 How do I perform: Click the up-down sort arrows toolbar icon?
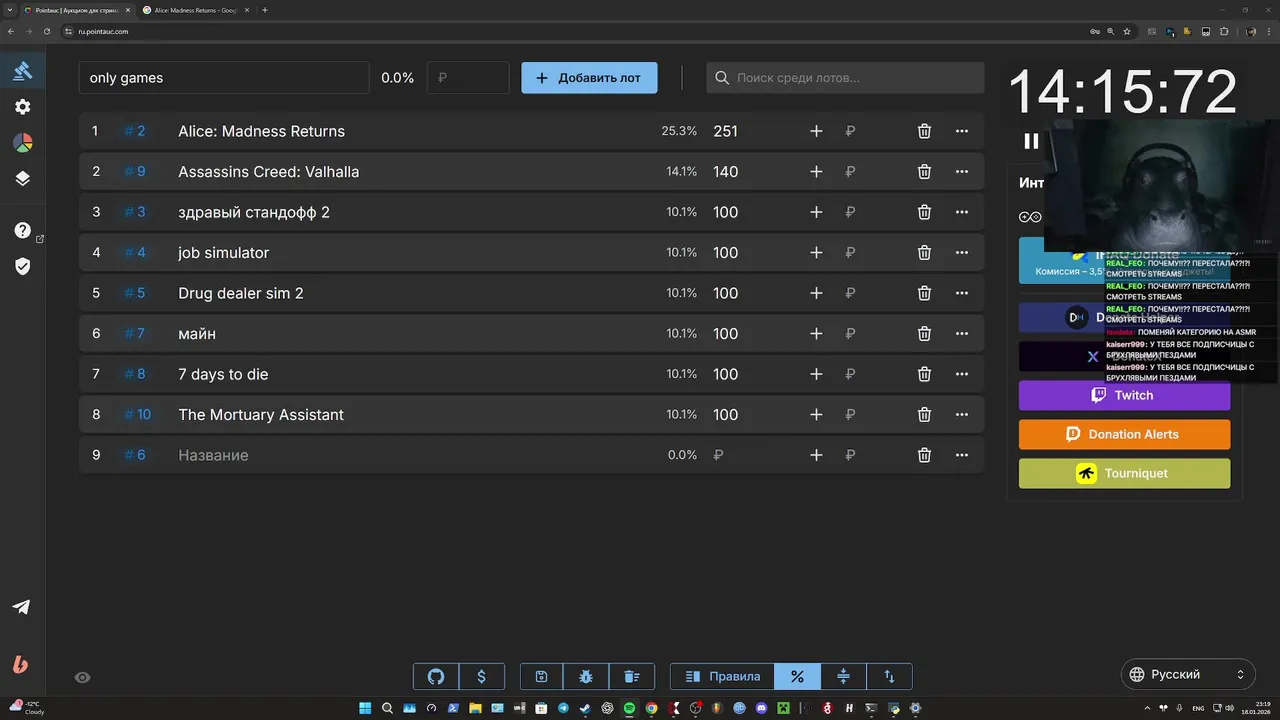[889, 676]
